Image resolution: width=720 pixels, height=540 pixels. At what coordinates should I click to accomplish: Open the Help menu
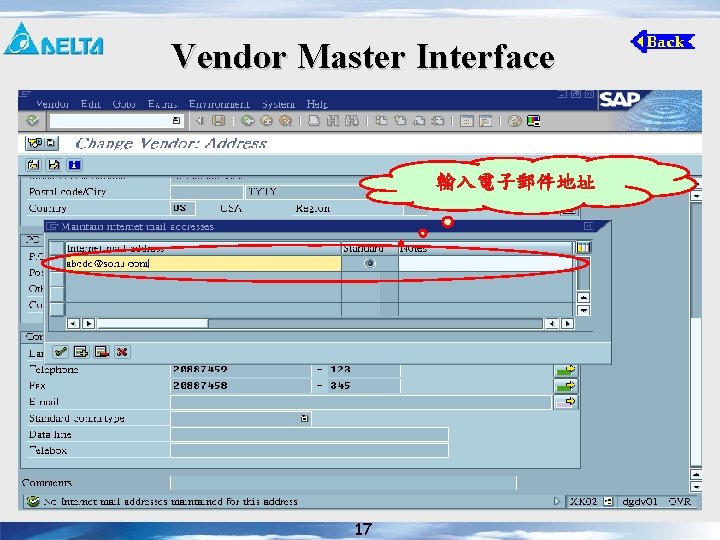[317, 104]
